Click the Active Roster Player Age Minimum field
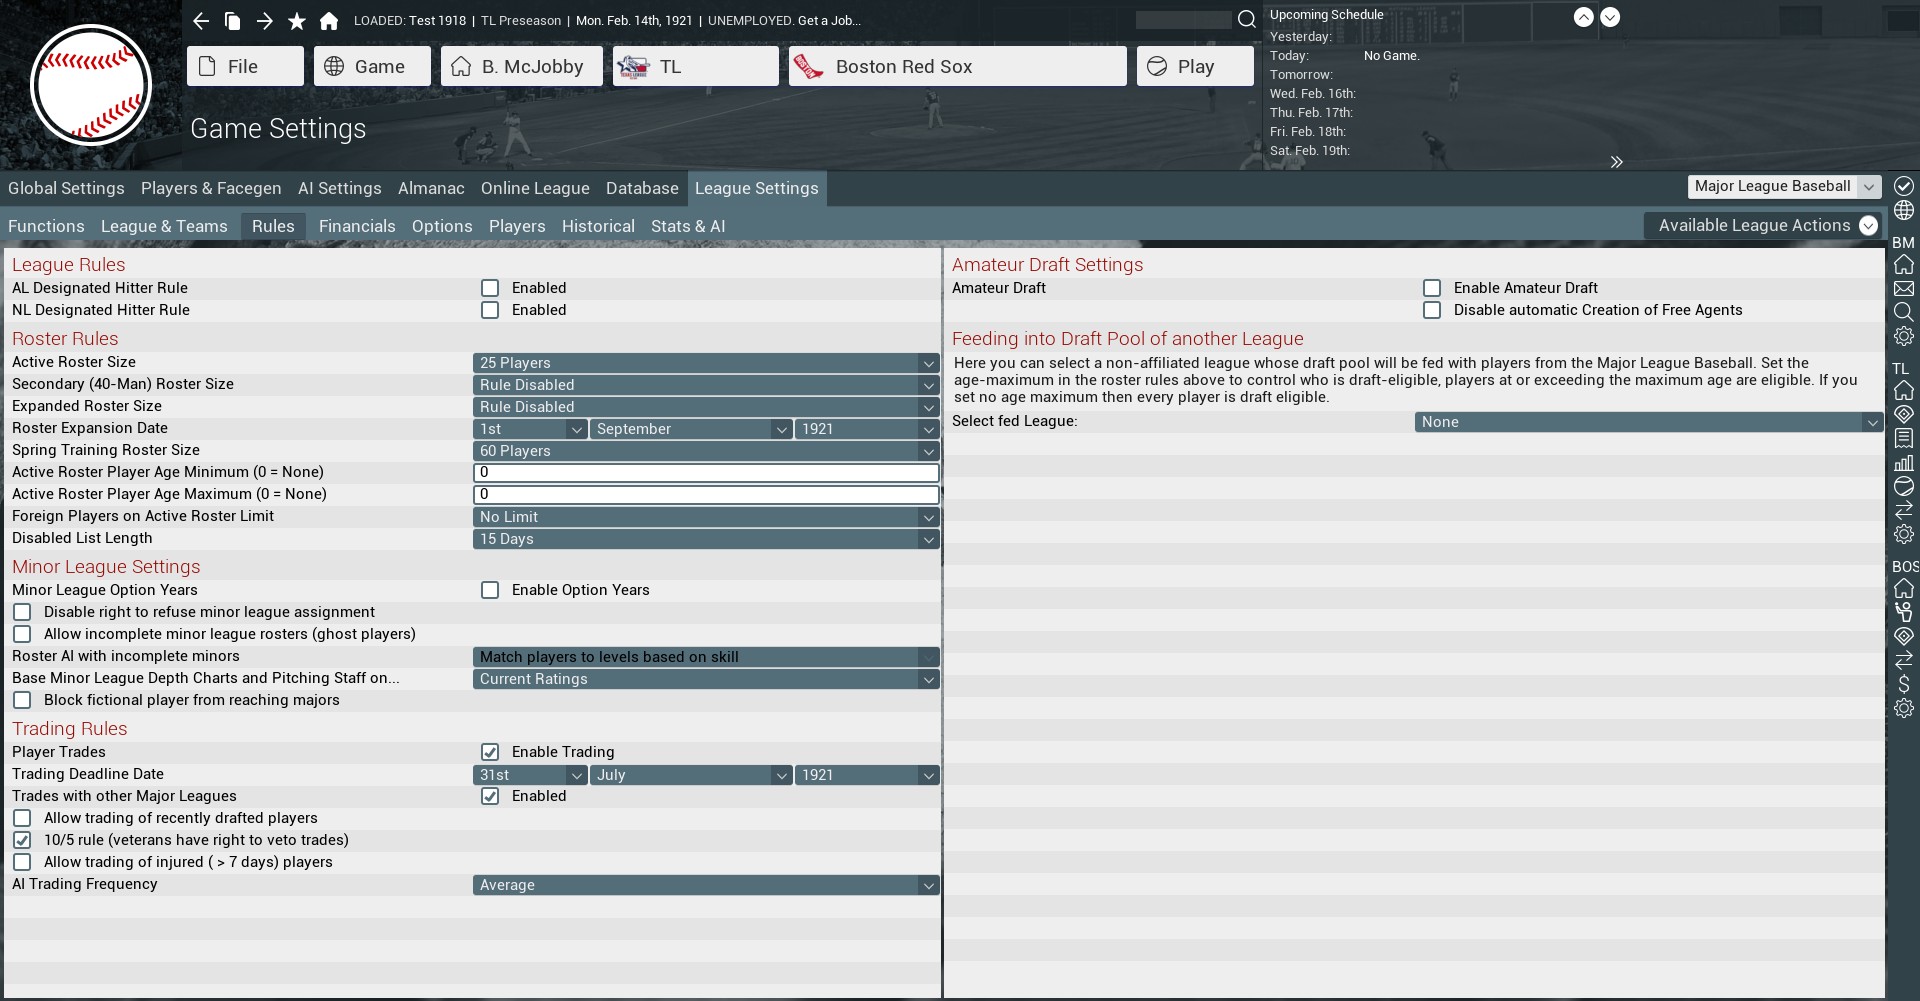1920x1001 pixels. [x=705, y=472]
